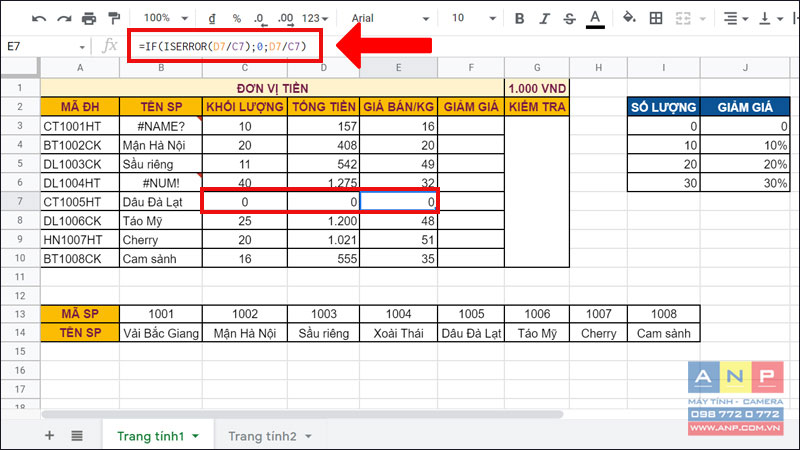The width and height of the screenshot is (800, 450).
Task: Click the Undo icon
Action: (39, 19)
